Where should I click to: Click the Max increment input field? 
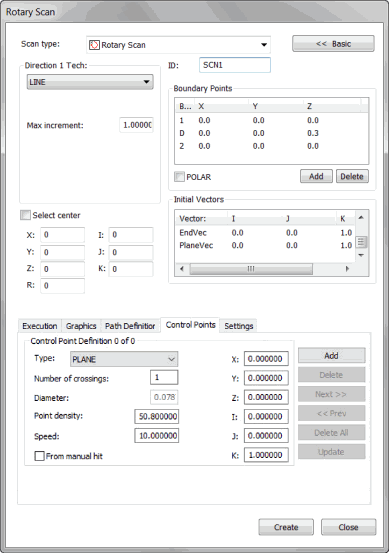(136, 125)
